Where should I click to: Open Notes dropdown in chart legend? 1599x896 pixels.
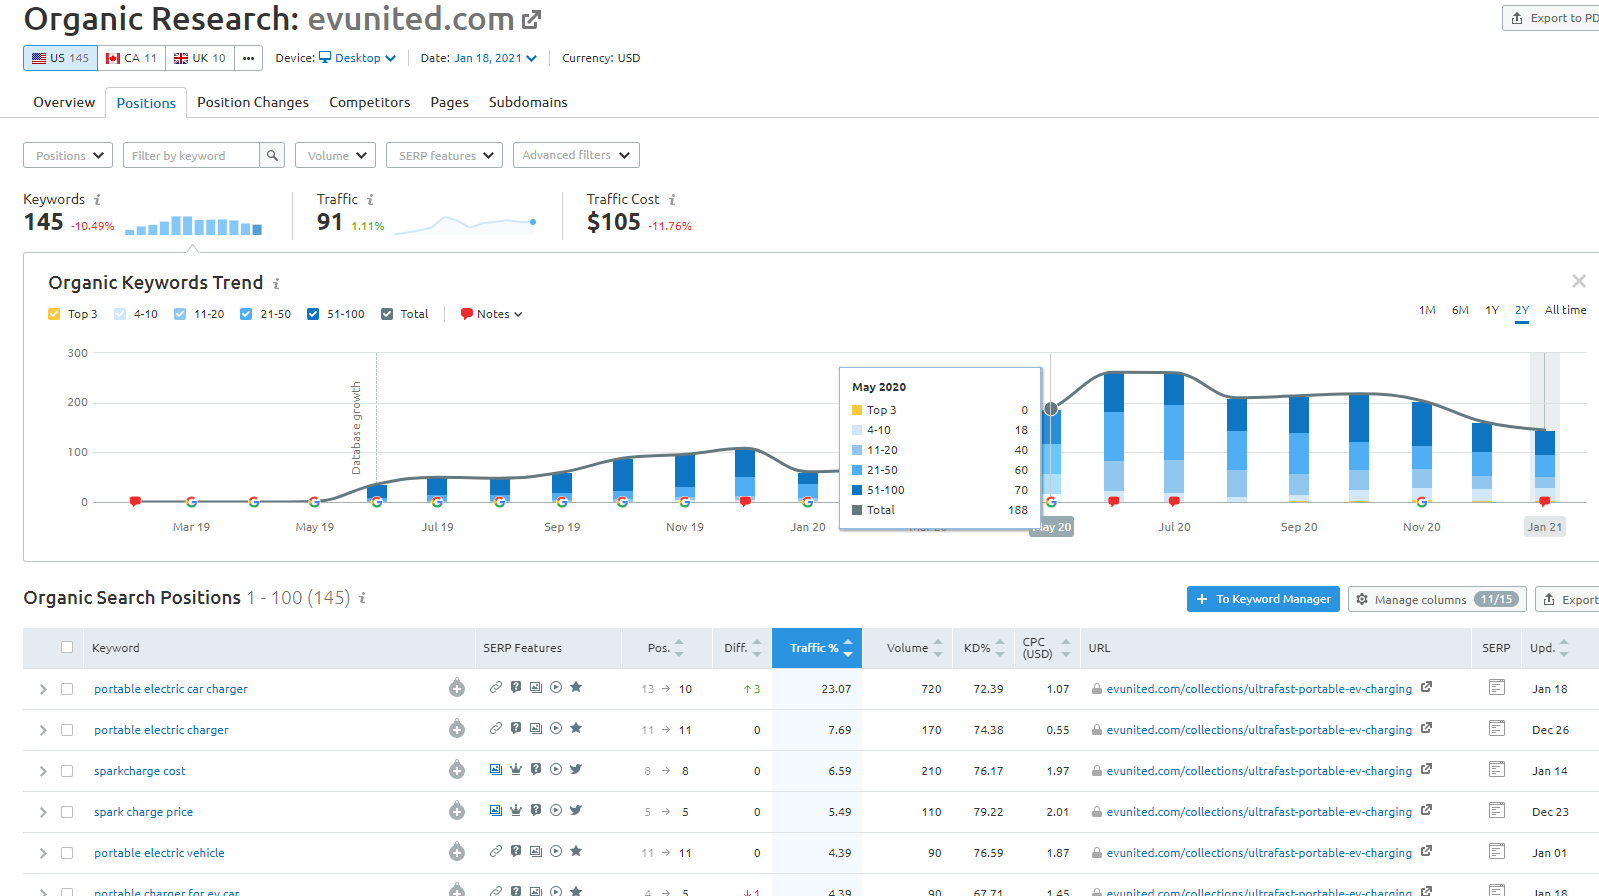(x=492, y=314)
